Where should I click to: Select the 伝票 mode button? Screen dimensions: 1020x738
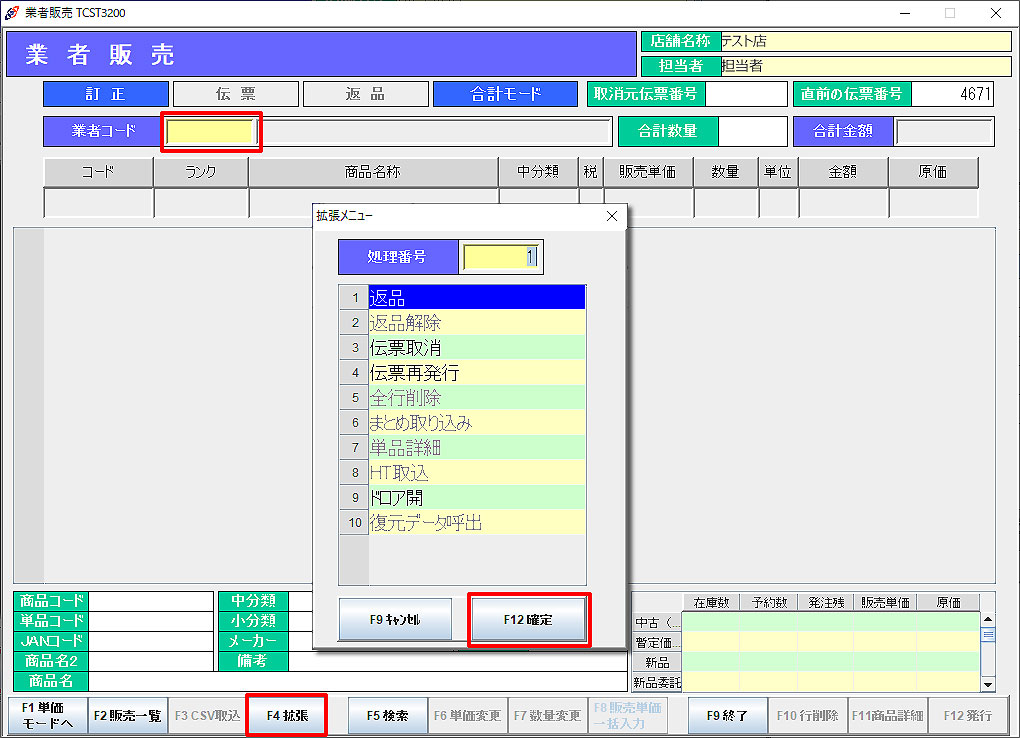(x=235, y=94)
